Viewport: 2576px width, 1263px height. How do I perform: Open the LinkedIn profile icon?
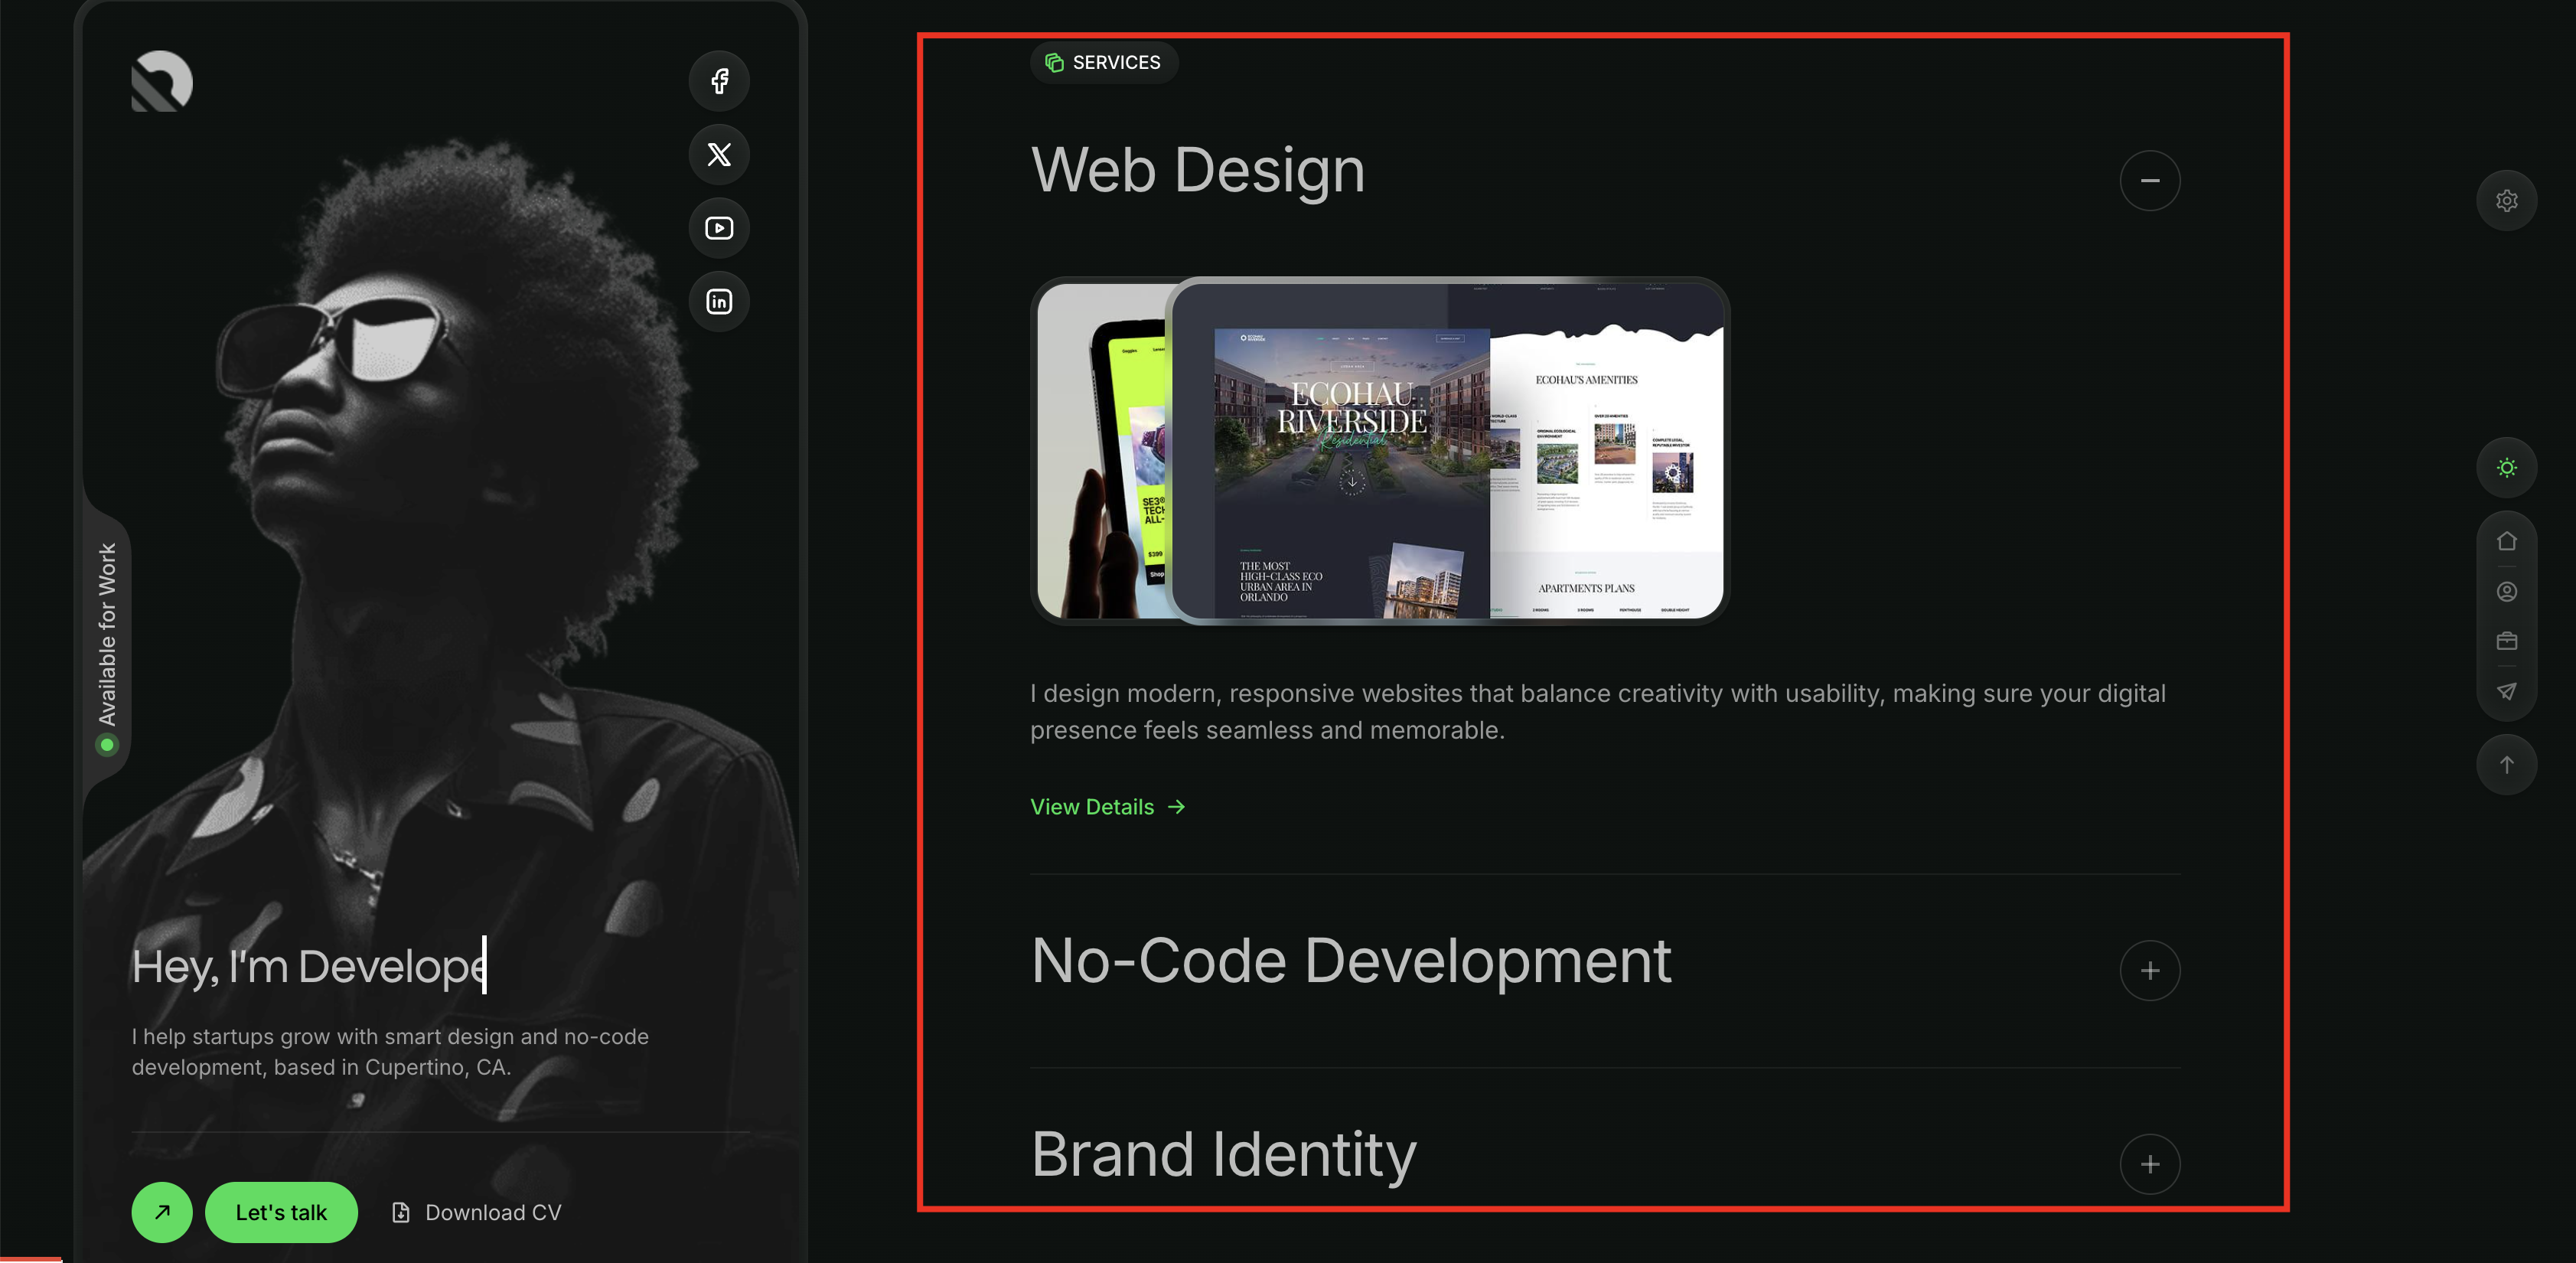[719, 302]
